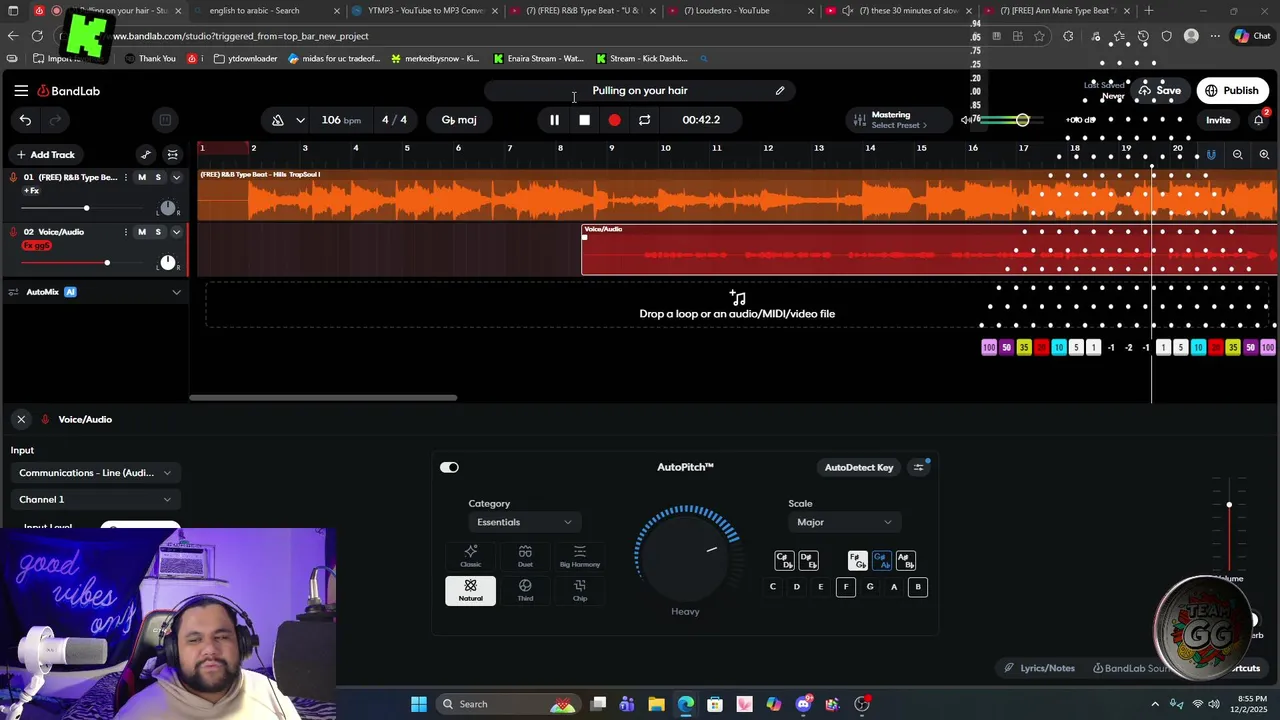Expand track 02 Voice/Audio chevron

176,232
